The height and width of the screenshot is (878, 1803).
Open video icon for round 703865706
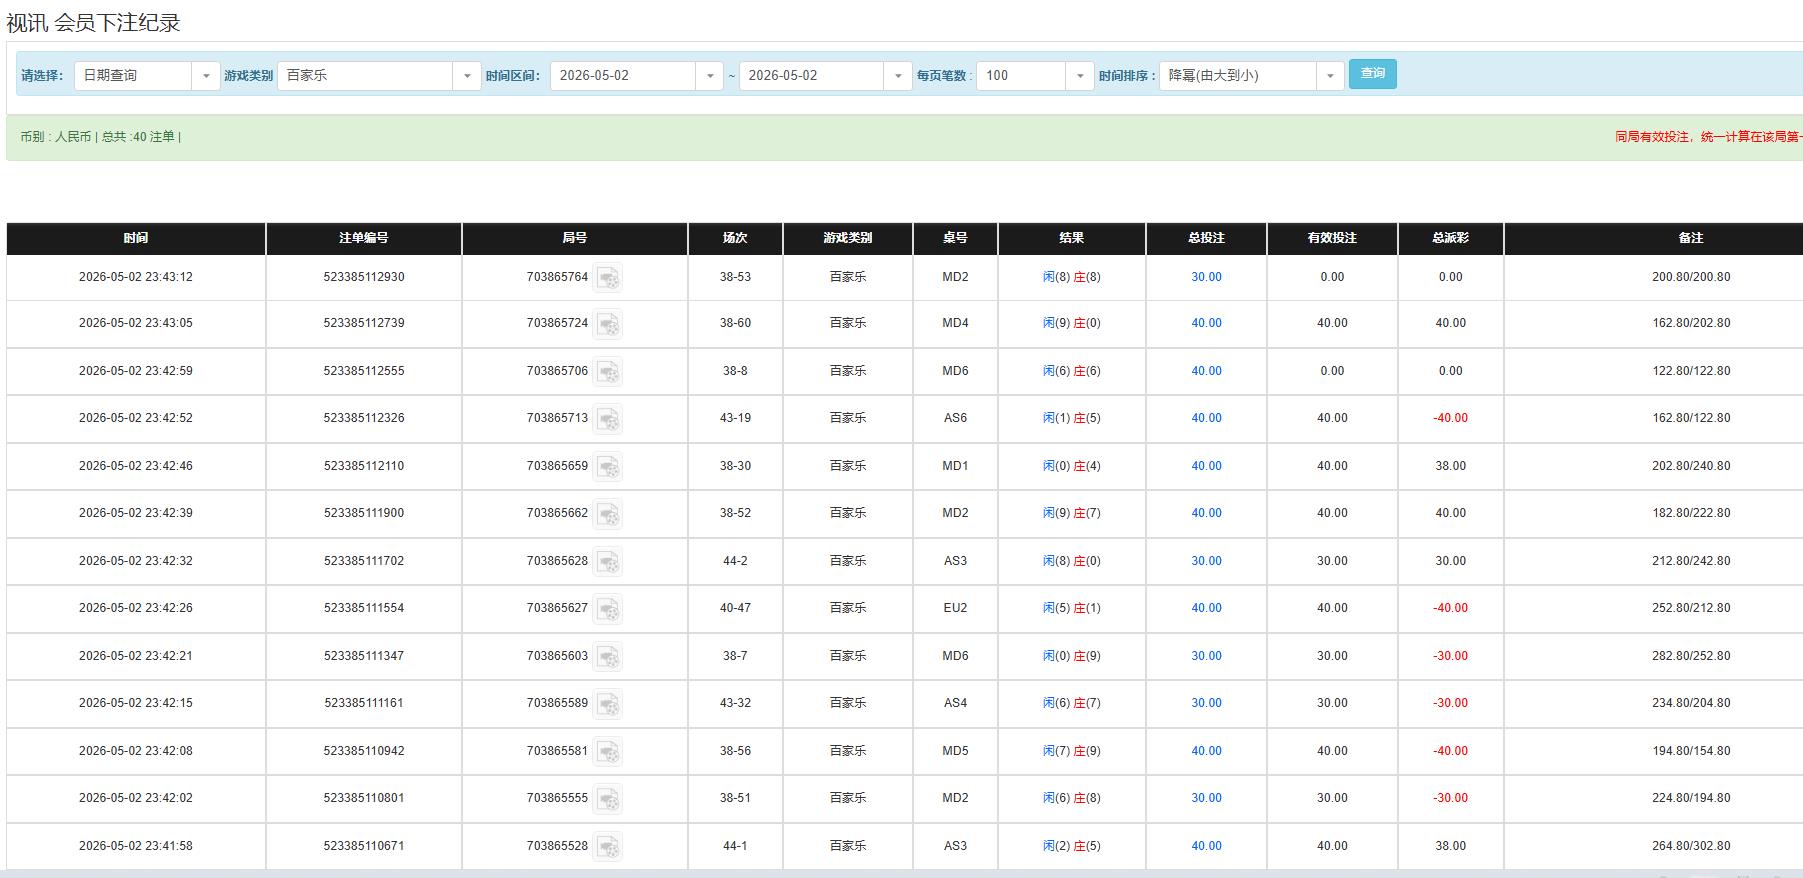click(608, 371)
